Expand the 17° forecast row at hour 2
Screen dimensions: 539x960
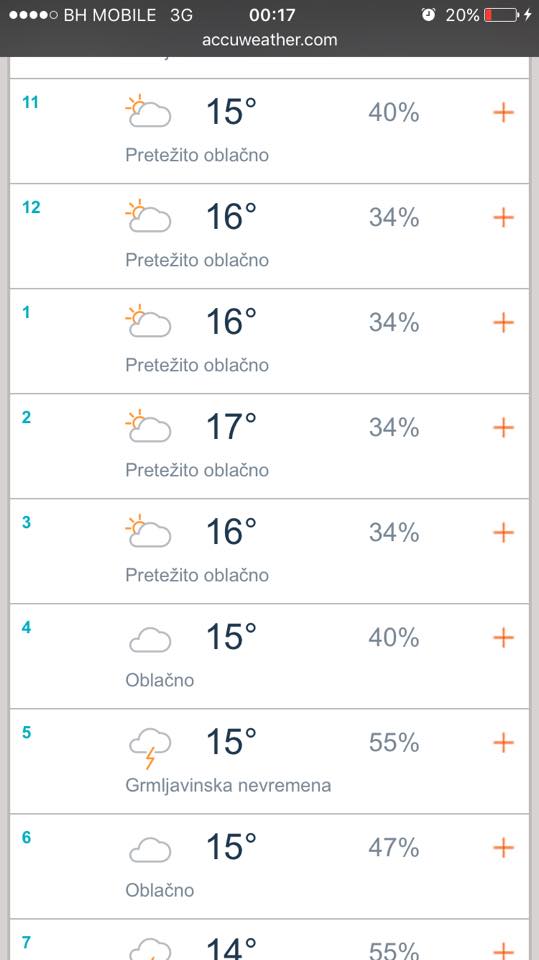(x=503, y=427)
